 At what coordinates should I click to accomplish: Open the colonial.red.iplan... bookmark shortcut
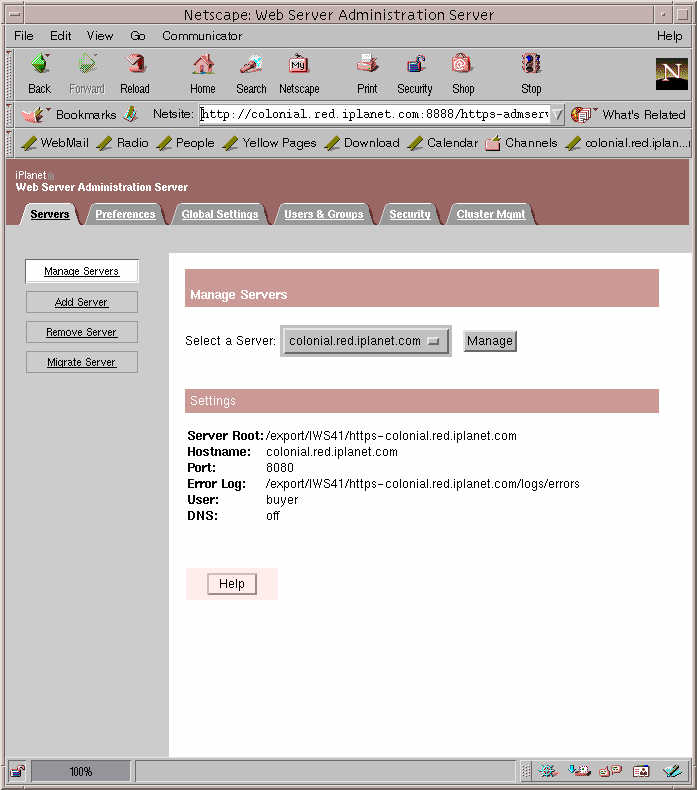[x=626, y=143]
